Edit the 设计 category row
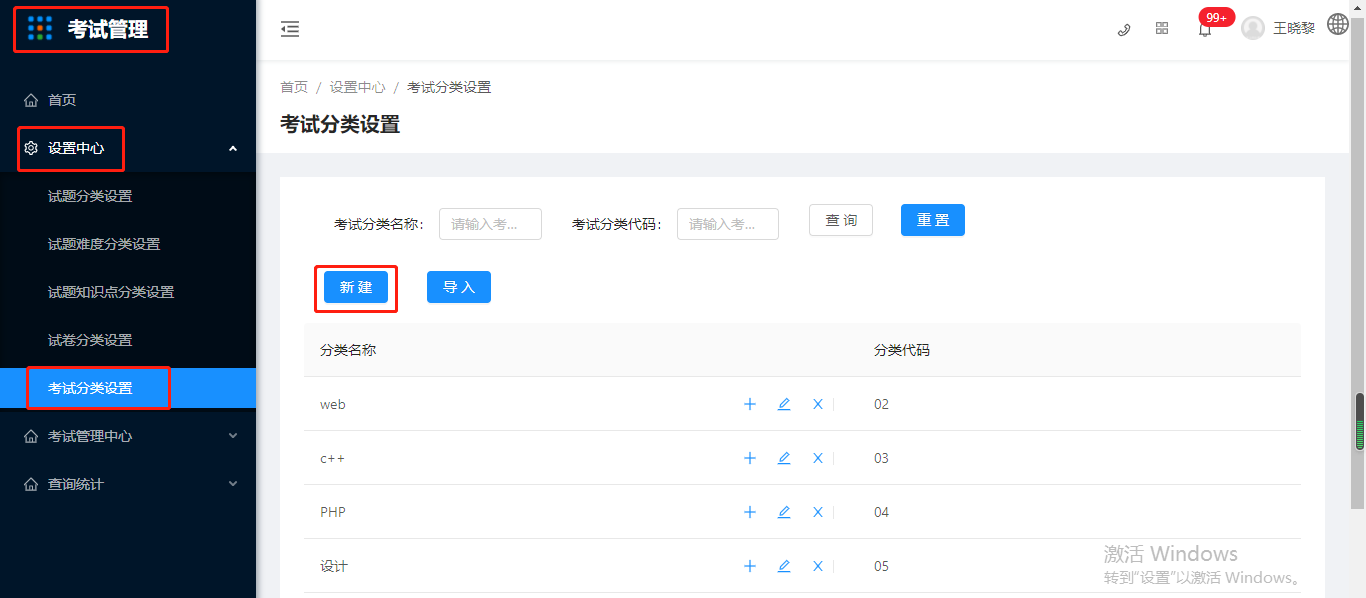This screenshot has height=598, width=1366. pyautogui.click(x=784, y=566)
